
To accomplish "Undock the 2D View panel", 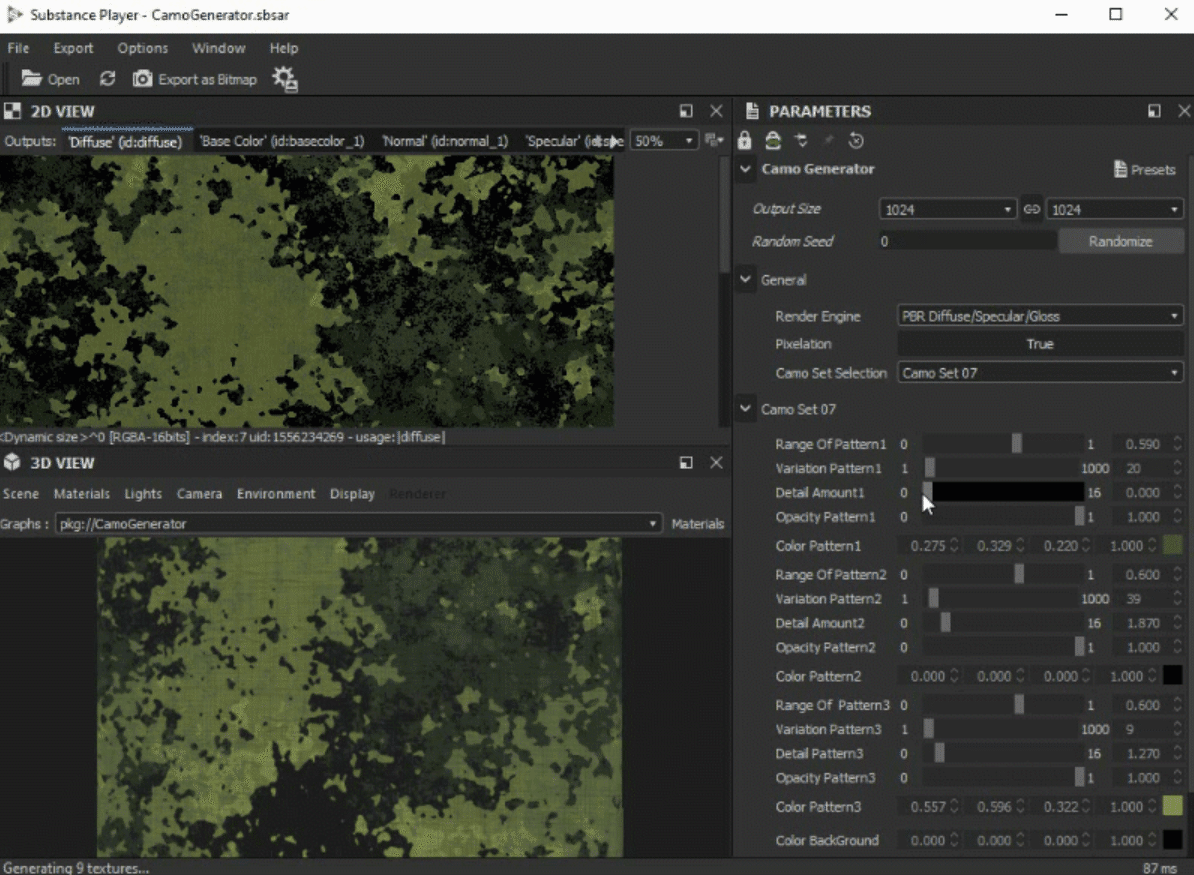I will coord(686,111).
